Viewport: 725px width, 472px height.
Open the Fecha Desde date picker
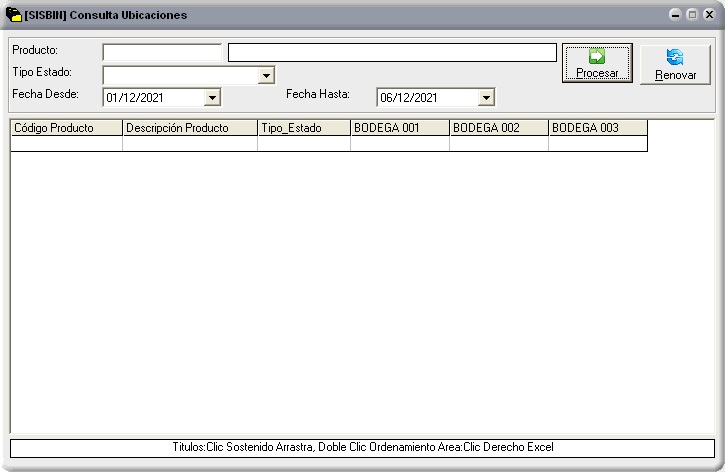coord(211,98)
